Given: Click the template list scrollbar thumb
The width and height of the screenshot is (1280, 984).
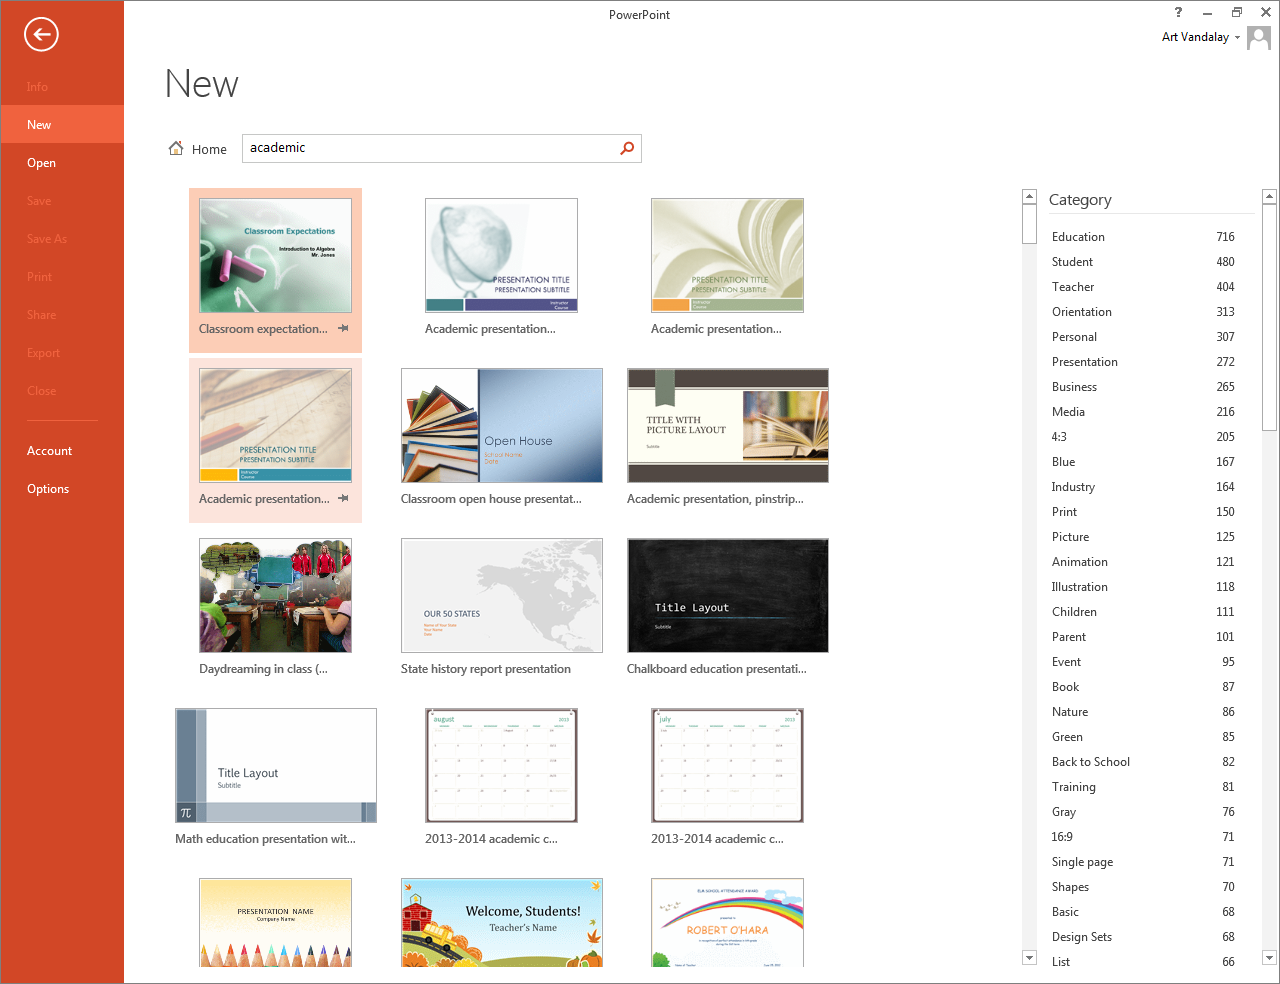Looking at the screenshot, I should pyautogui.click(x=1029, y=224).
